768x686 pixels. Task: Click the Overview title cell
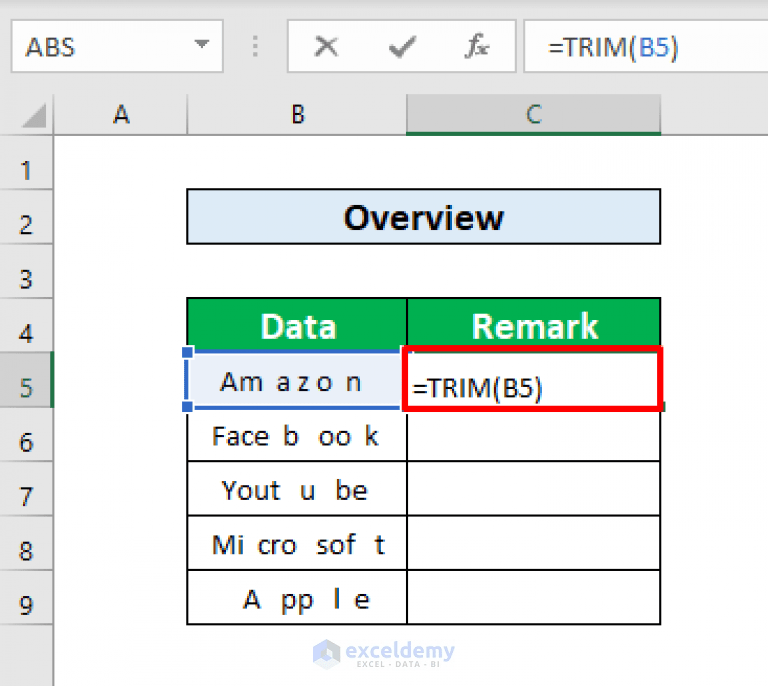click(x=424, y=216)
